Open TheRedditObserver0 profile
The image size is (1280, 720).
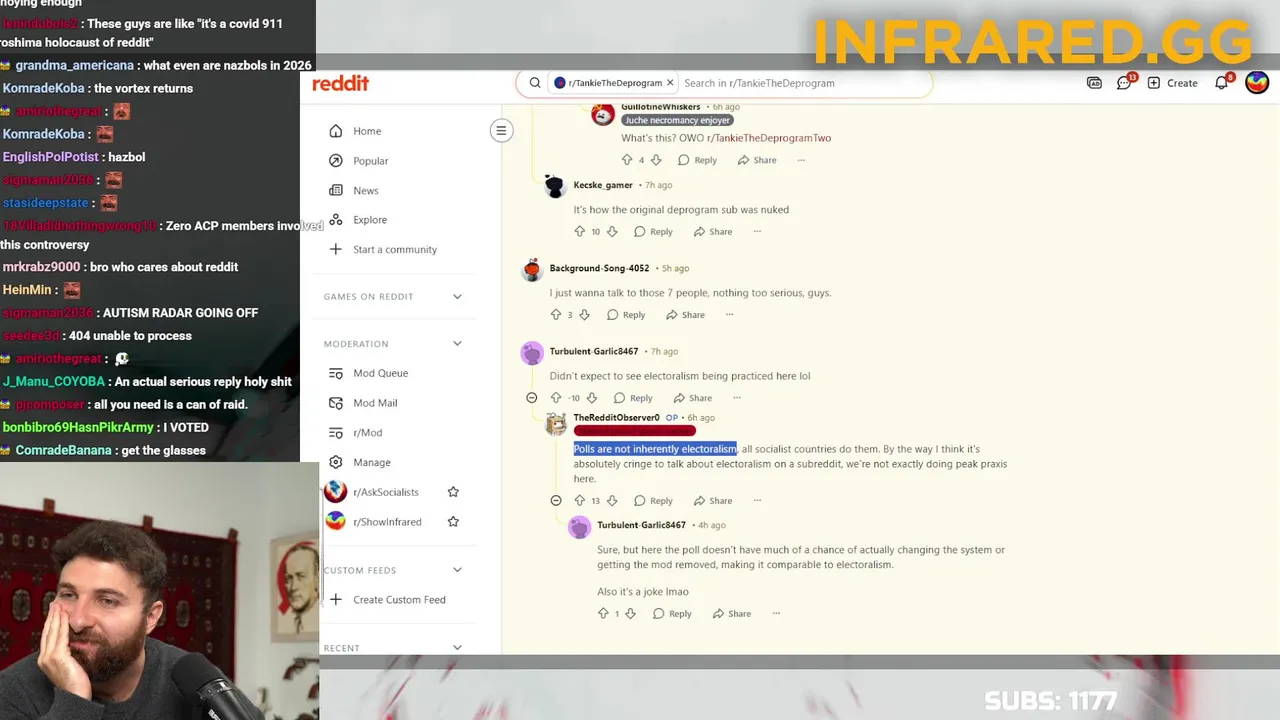pyautogui.click(x=616, y=417)
